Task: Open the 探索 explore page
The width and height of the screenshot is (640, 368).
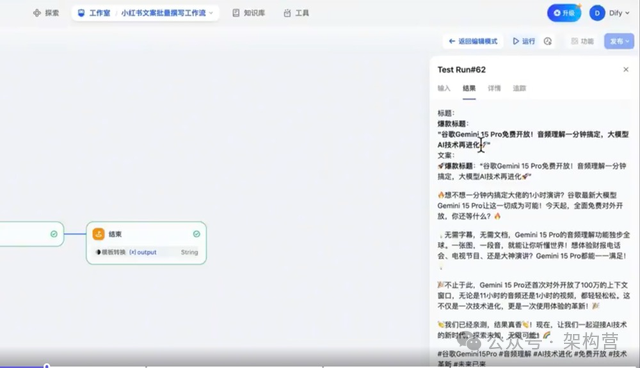Action: click(46, 13)
